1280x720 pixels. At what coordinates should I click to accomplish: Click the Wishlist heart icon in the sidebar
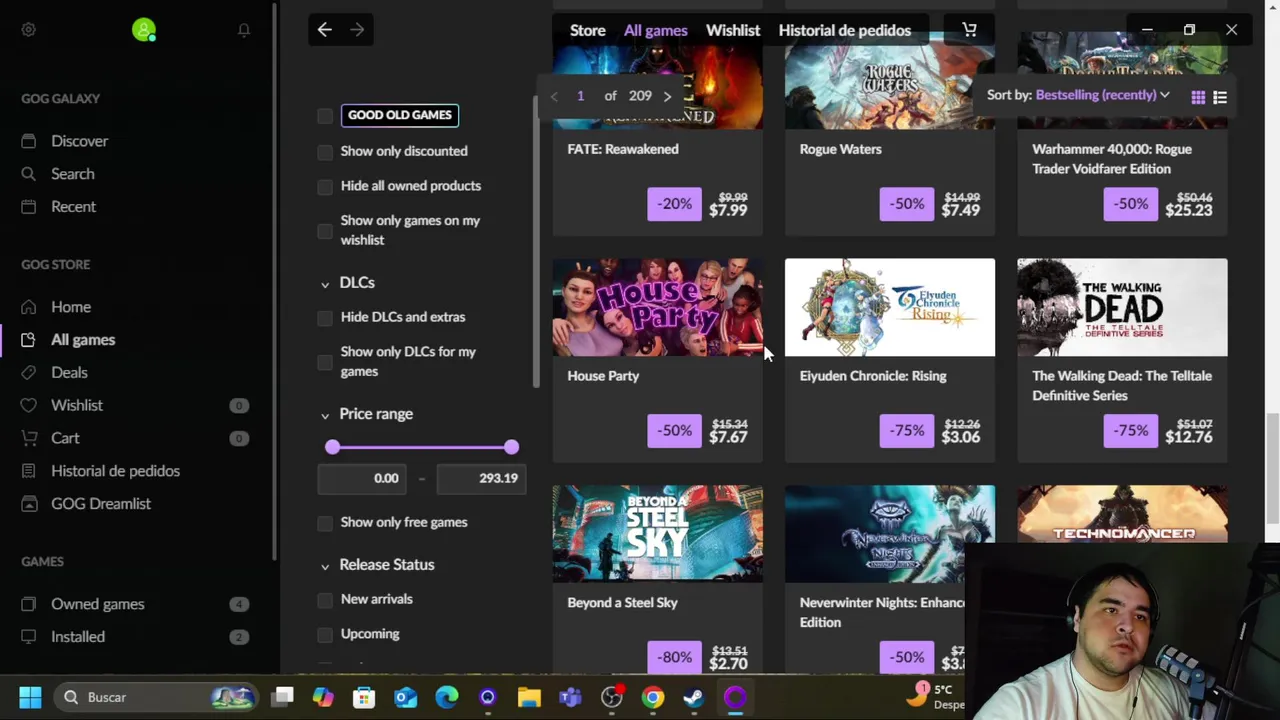(29, 405)
